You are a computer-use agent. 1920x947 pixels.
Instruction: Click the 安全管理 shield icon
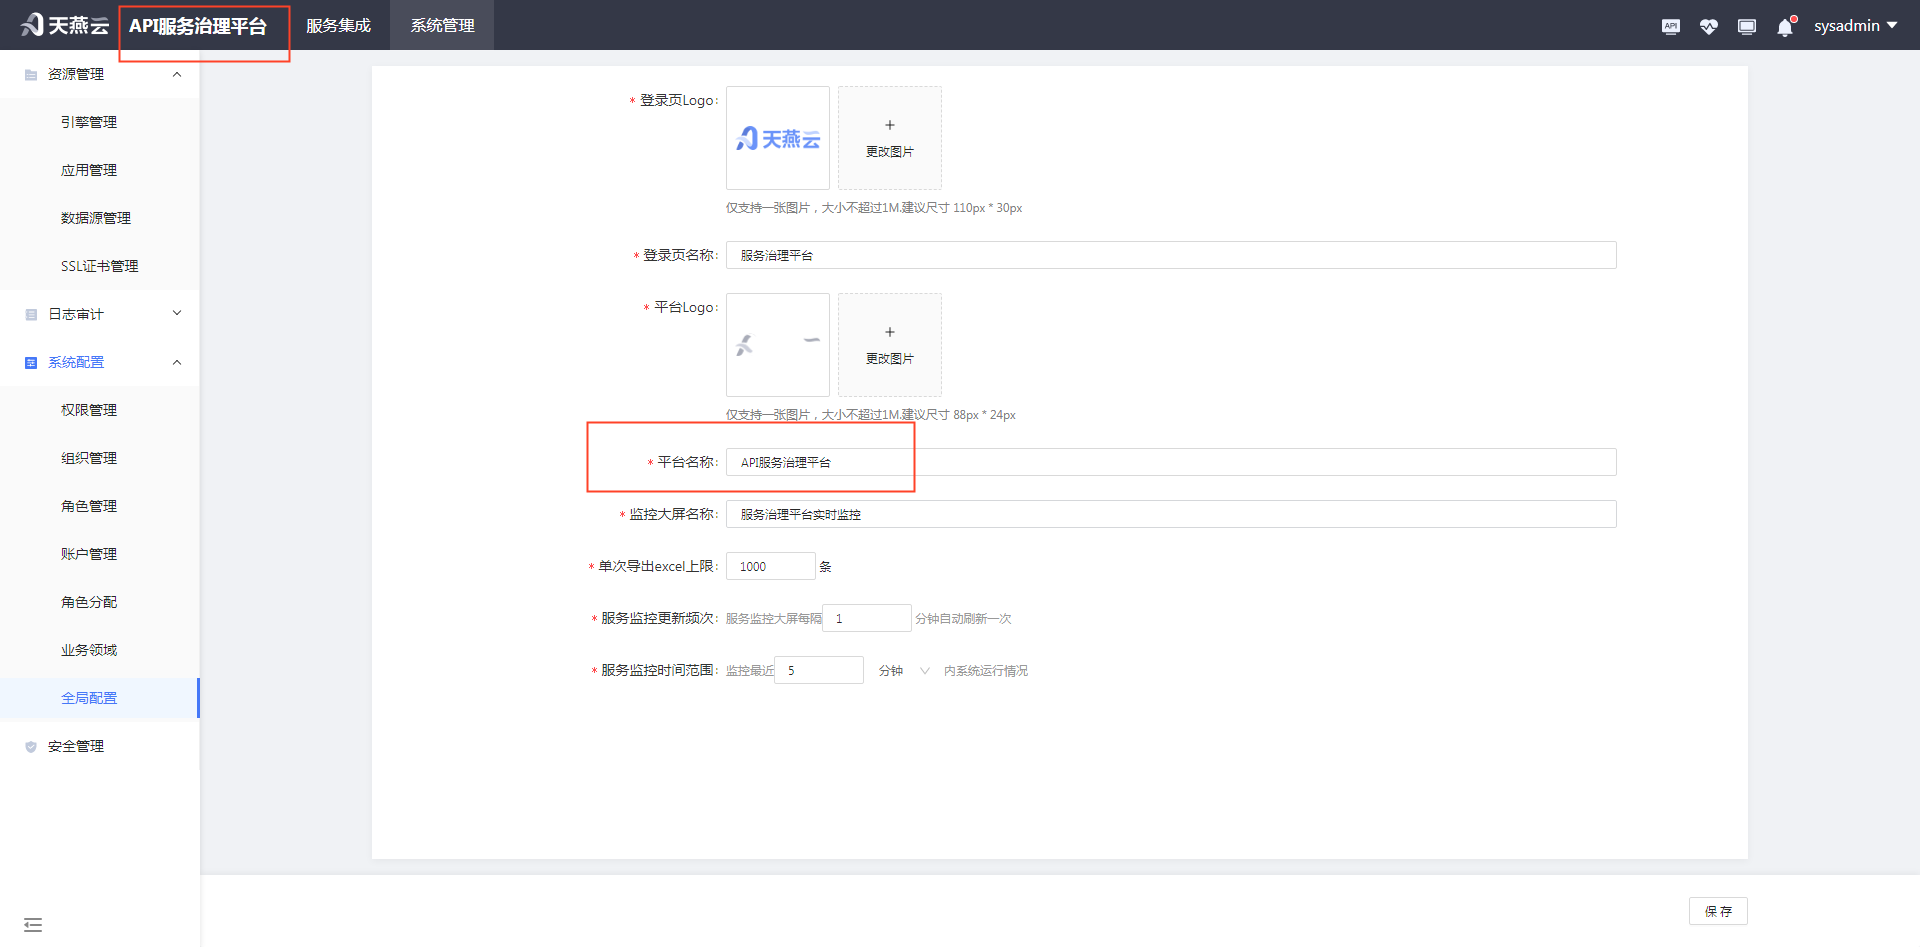coord(31,746)
